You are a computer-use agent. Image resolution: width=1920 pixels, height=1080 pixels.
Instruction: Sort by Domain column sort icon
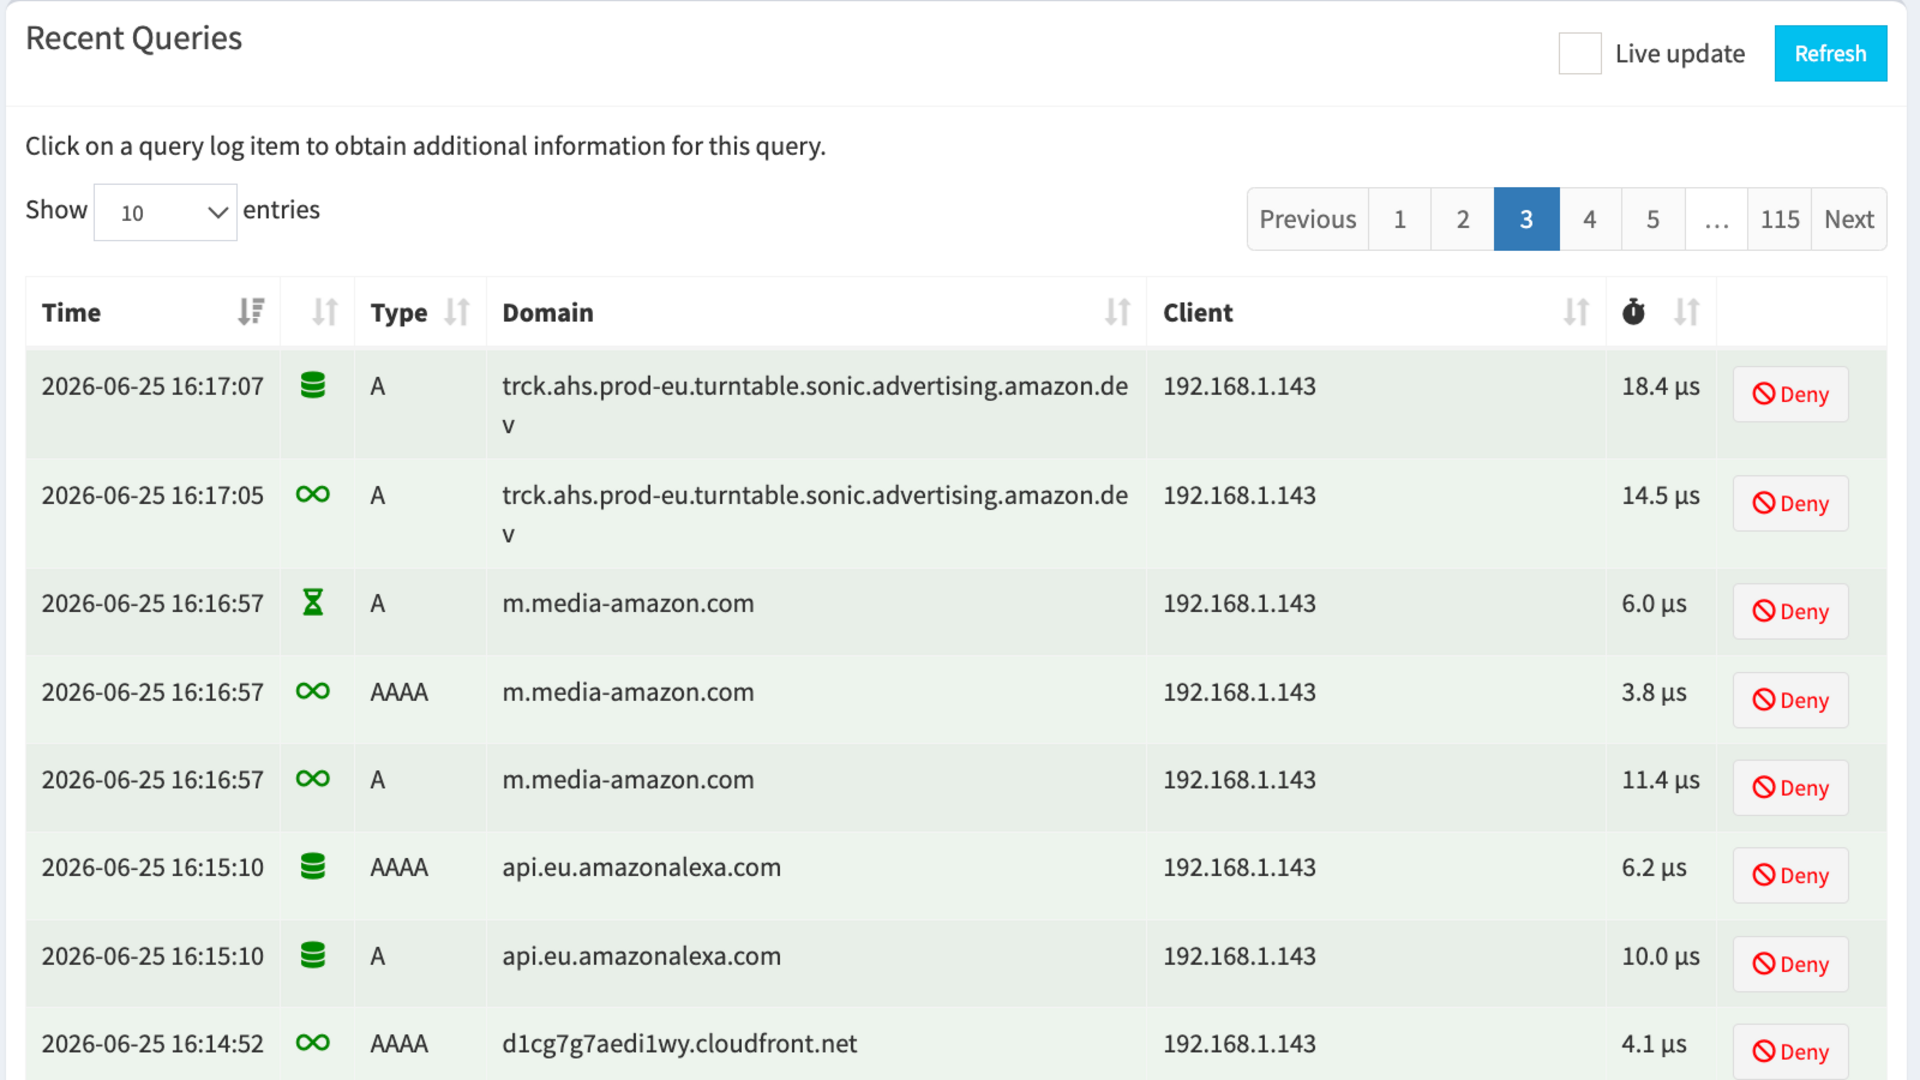(1117, 312)
